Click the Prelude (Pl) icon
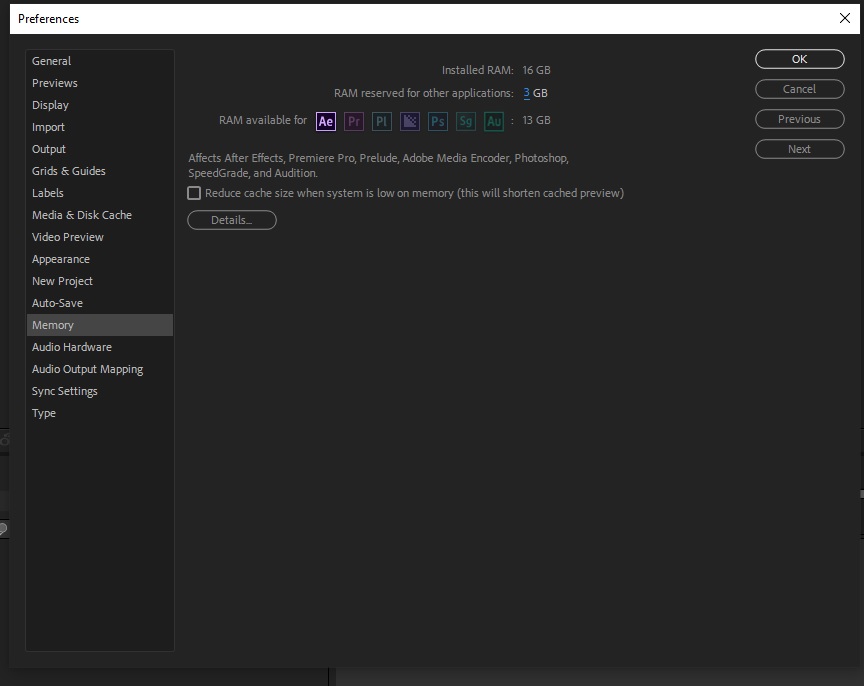864x686 pixels. pos(382,121)
